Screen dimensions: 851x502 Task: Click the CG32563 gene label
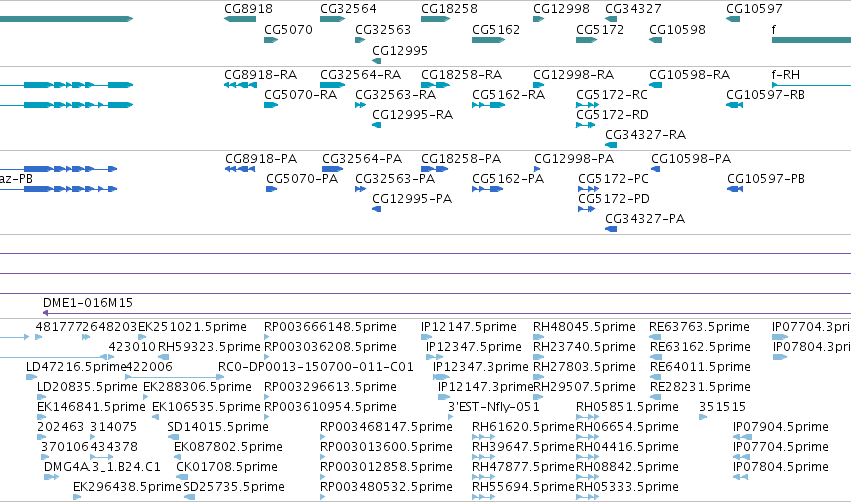(383, 29)
